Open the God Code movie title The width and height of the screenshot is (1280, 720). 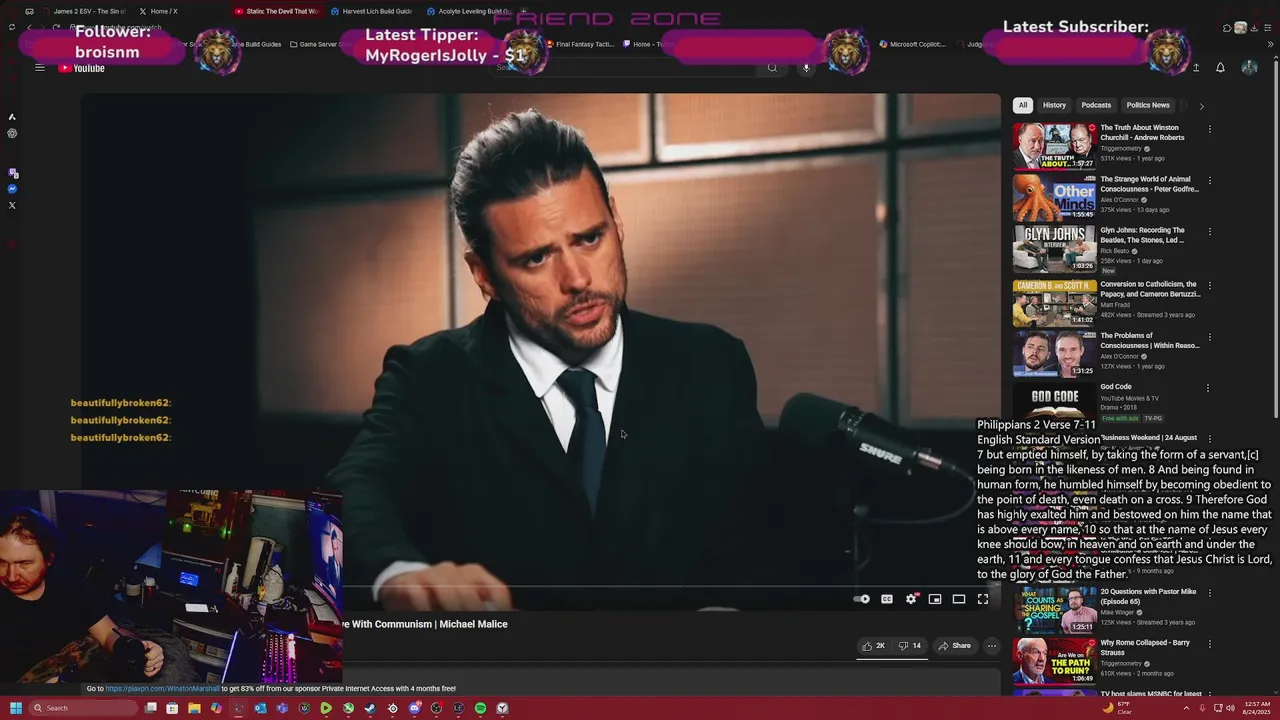(1116, 387)
